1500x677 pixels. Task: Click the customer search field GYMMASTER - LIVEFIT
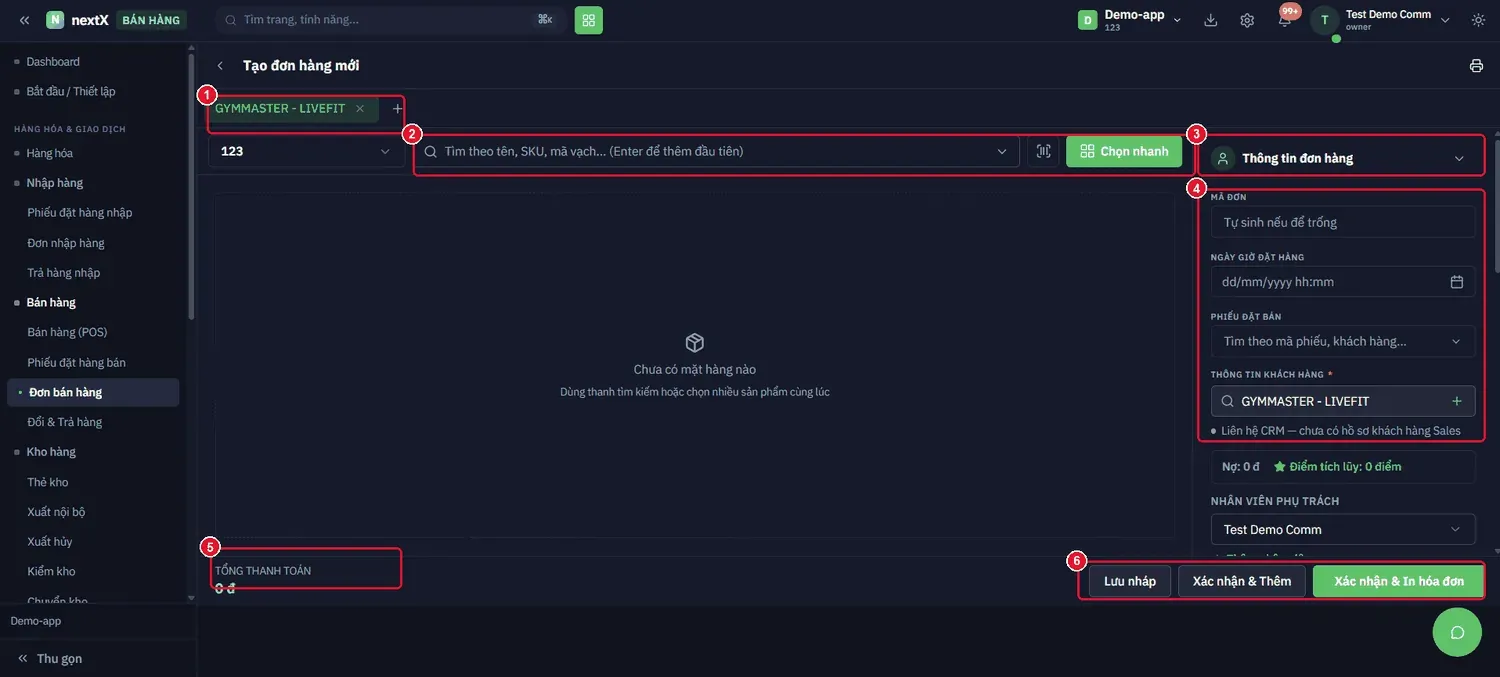(1343, 401)
